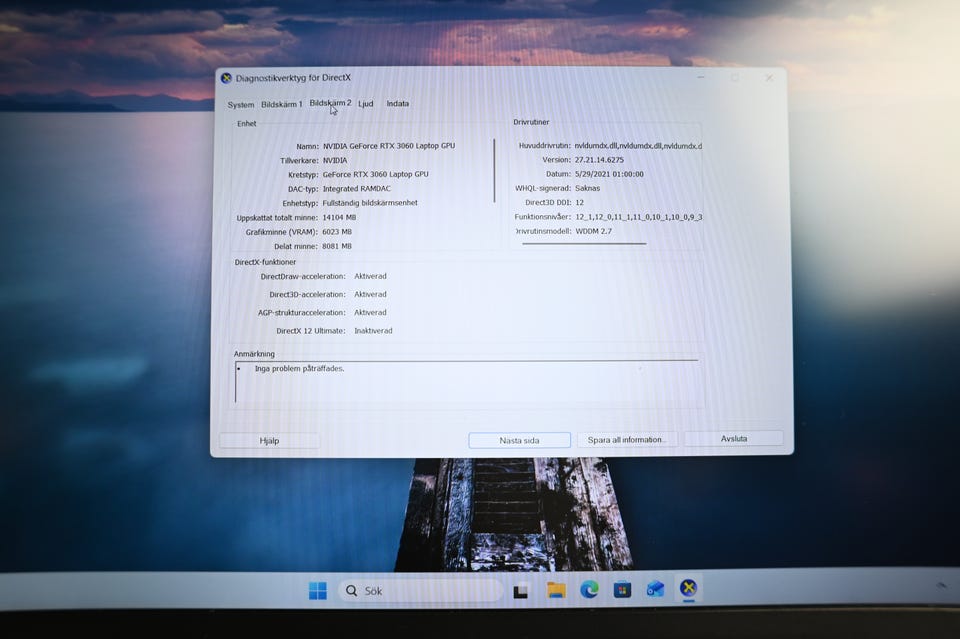The height and width of the screenshot is (639, 960).
Task: Click the DirectX icon in the title bar
Action: pyautogui.click(x=227, y=78)
